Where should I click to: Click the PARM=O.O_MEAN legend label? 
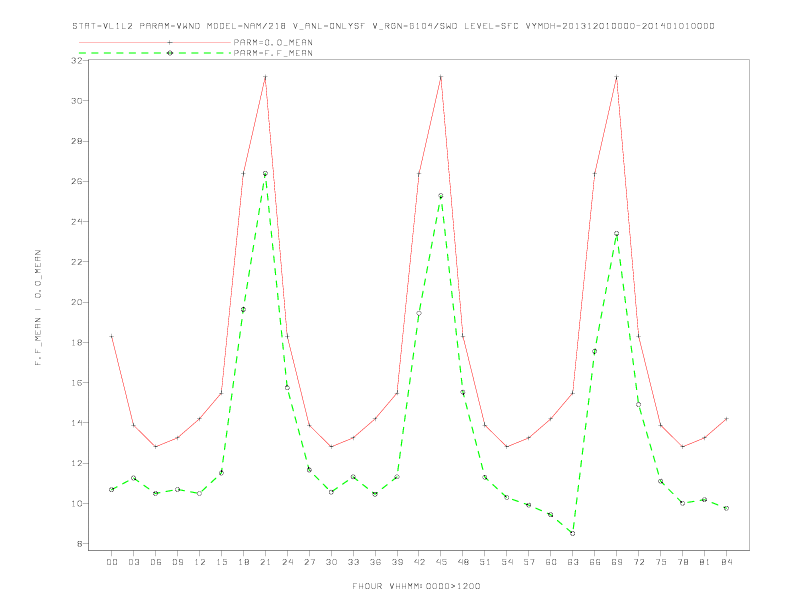[x=273, y=42]
